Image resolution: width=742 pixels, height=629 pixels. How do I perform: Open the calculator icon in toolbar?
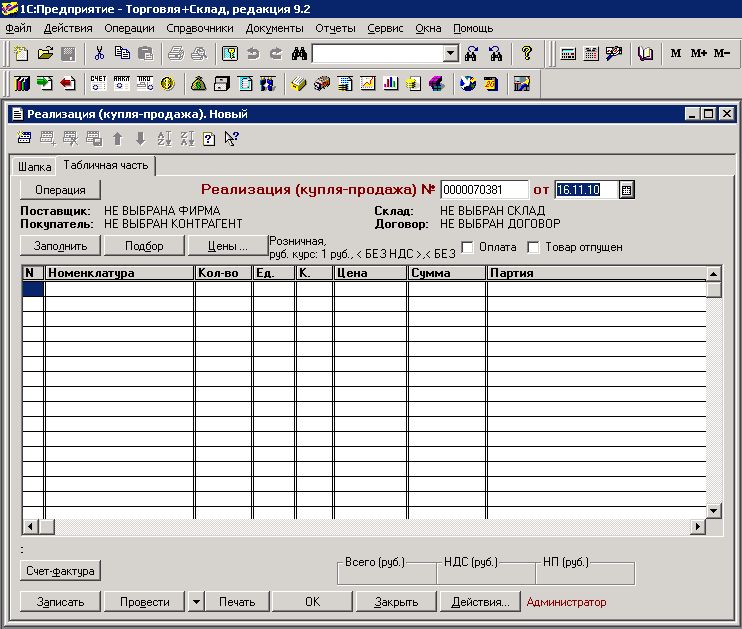pos(568,53)
